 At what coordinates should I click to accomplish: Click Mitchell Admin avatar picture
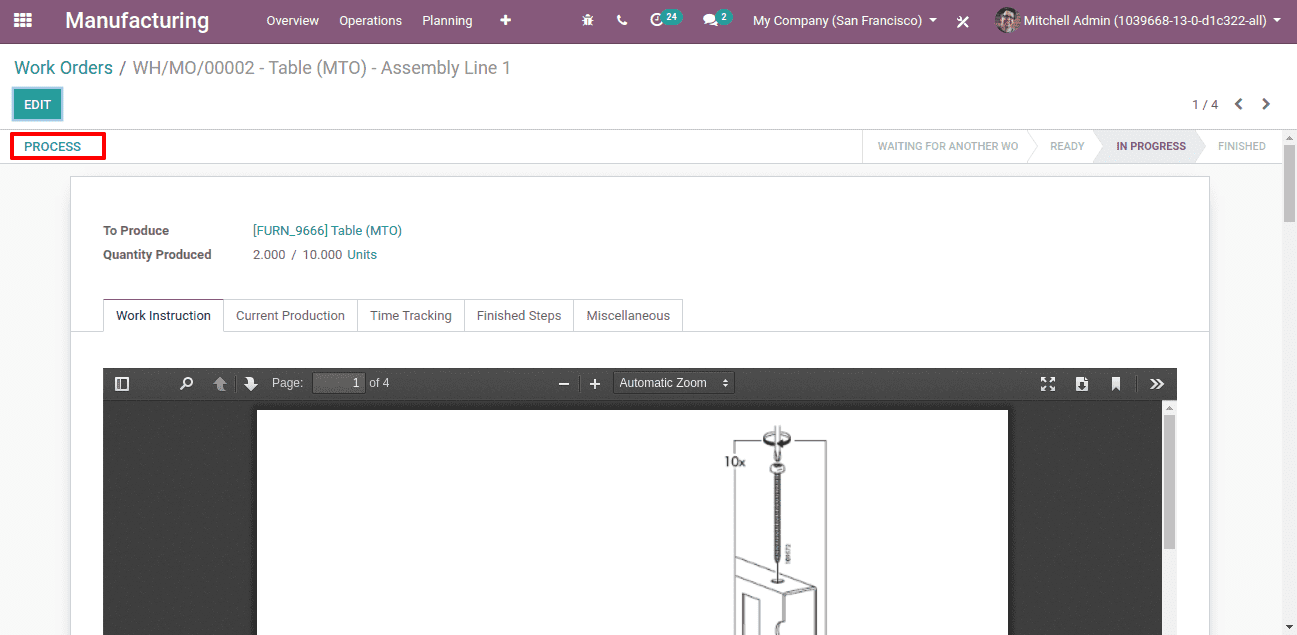(1008, 20)
